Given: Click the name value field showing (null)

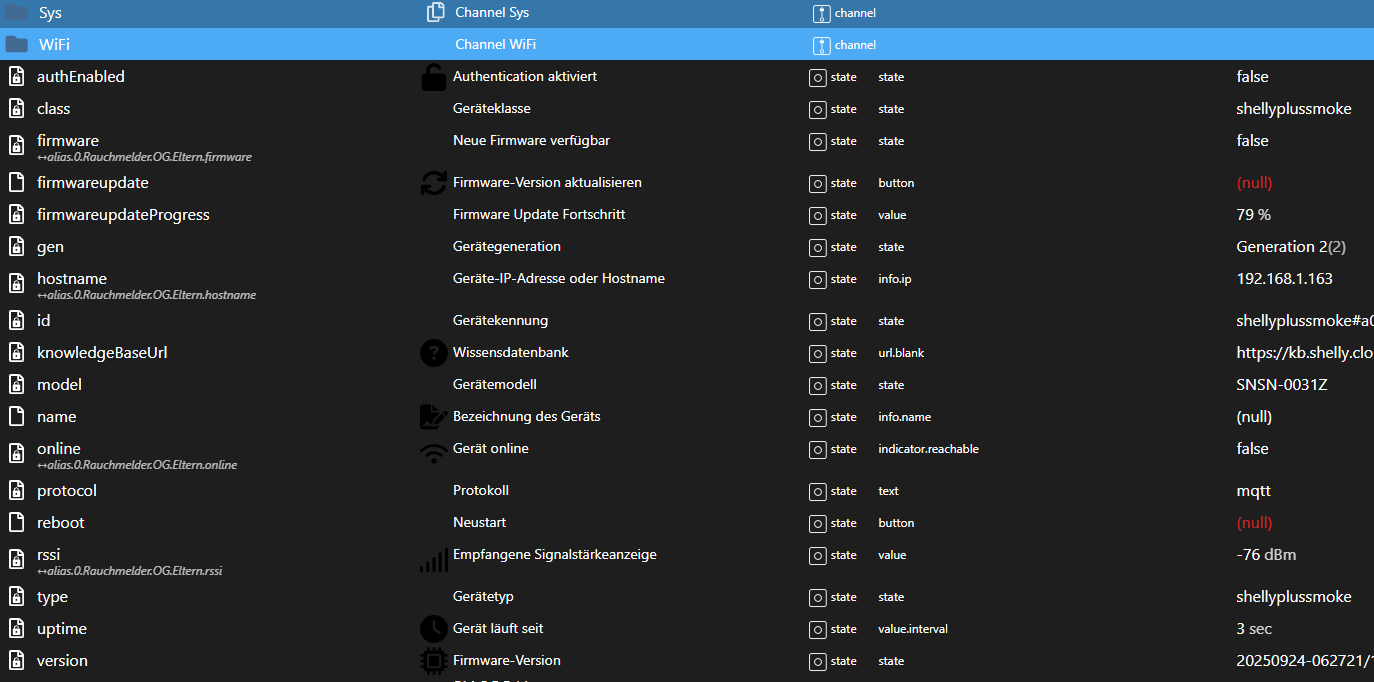Looking at the screenshot, I should pyautogui.click(x=1254, y=417).
